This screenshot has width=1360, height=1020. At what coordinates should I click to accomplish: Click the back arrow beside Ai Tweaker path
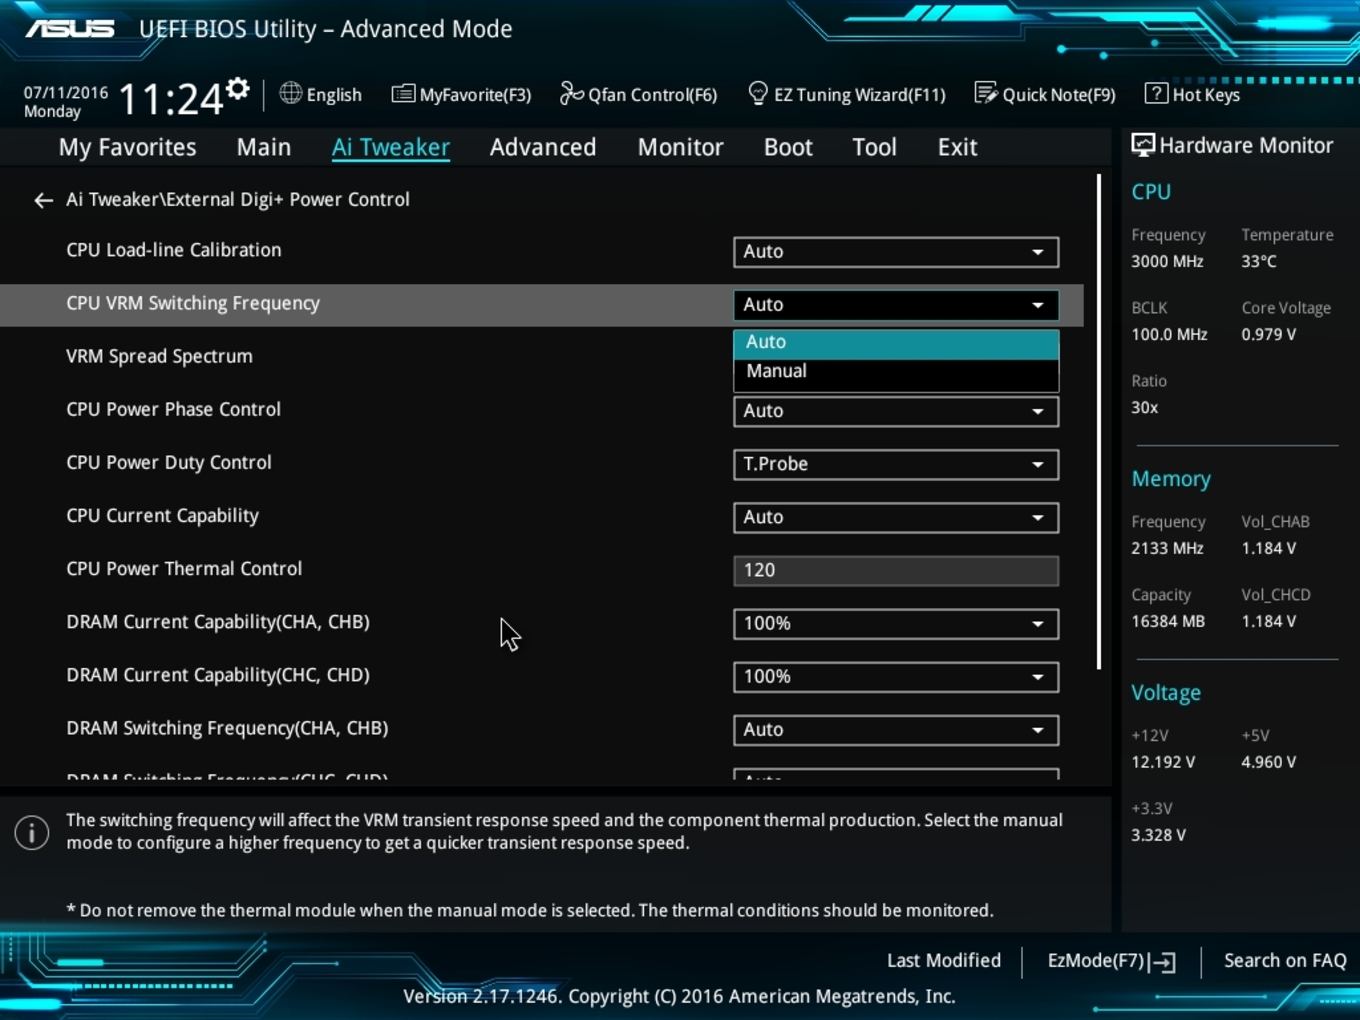[x=43, y=201]
